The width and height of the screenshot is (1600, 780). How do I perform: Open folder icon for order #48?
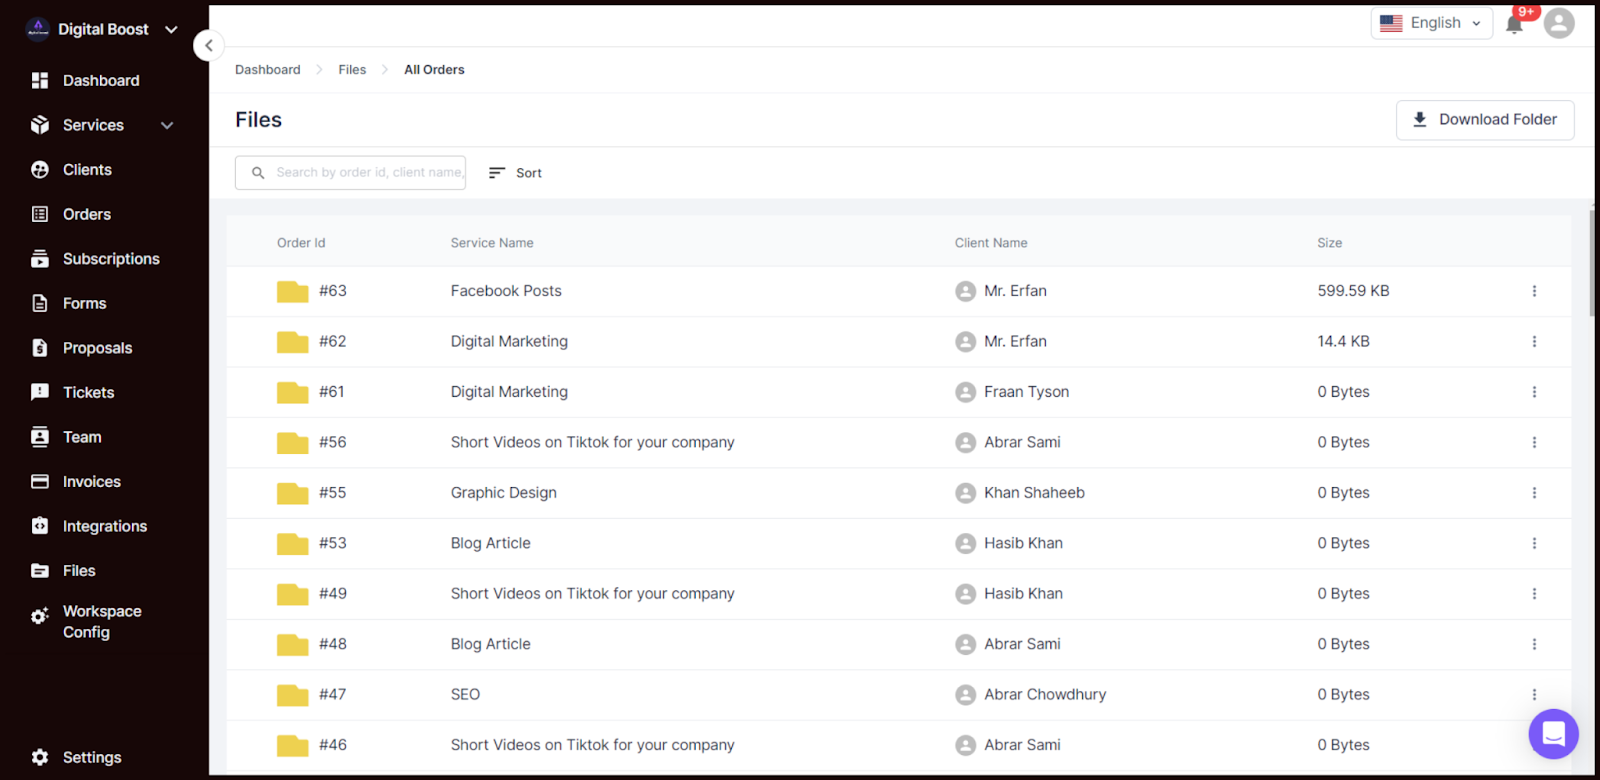[x=292, y=644]
